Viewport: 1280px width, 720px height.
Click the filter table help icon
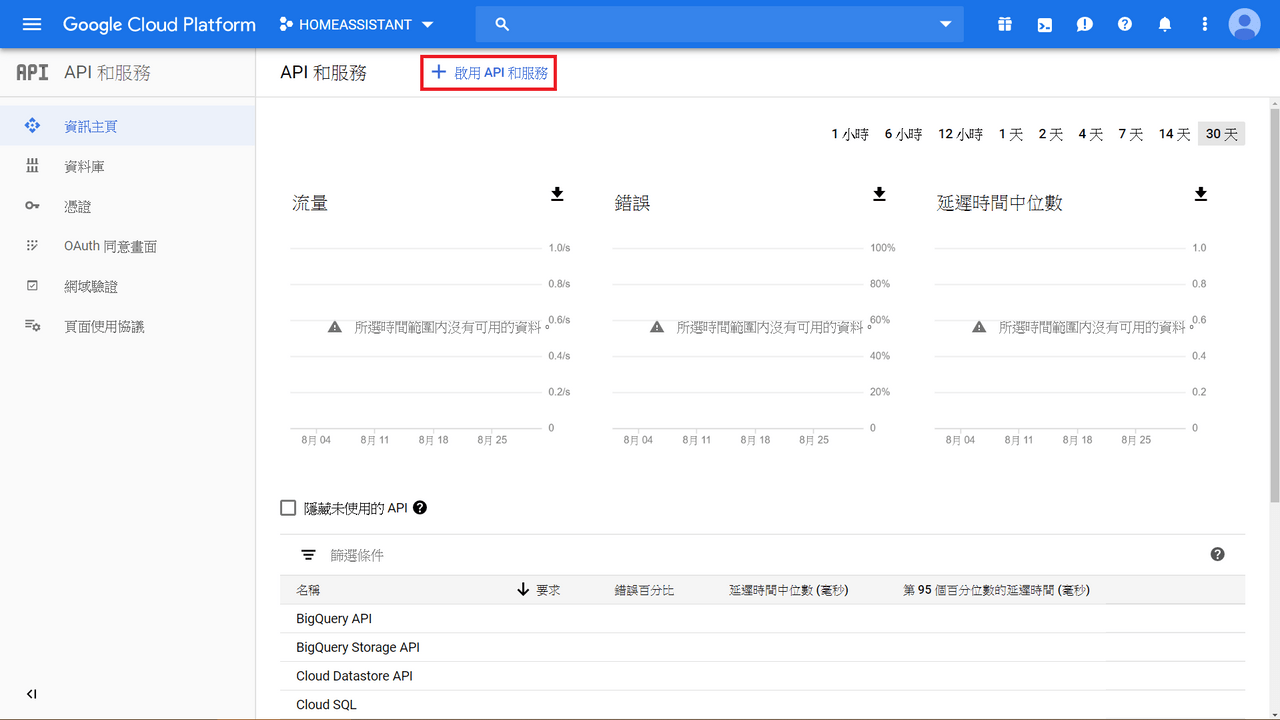point(1217,554)
